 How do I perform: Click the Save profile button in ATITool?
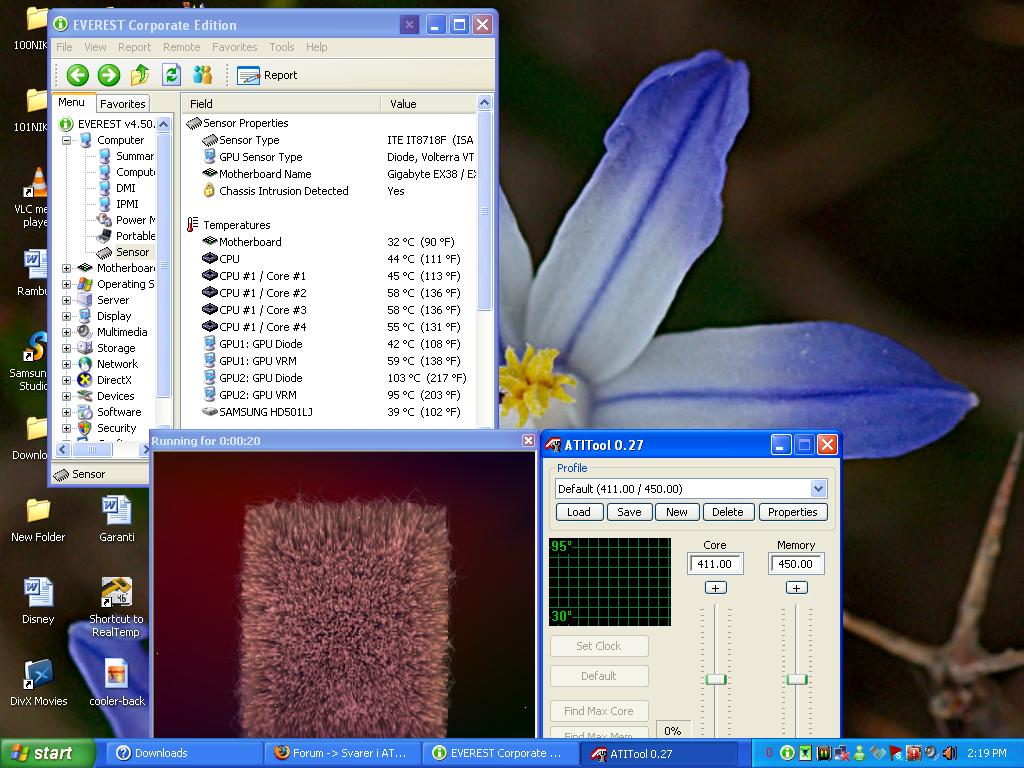point(629,512)
